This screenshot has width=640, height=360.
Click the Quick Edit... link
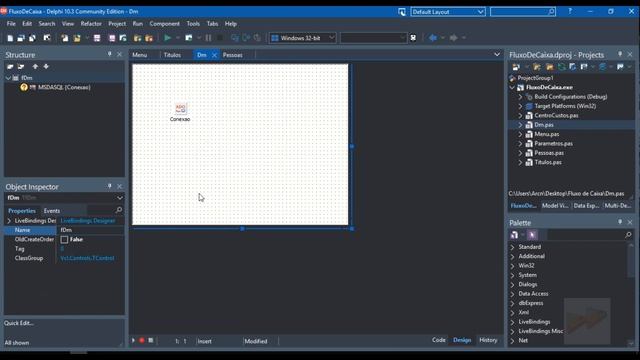point(19,323)
